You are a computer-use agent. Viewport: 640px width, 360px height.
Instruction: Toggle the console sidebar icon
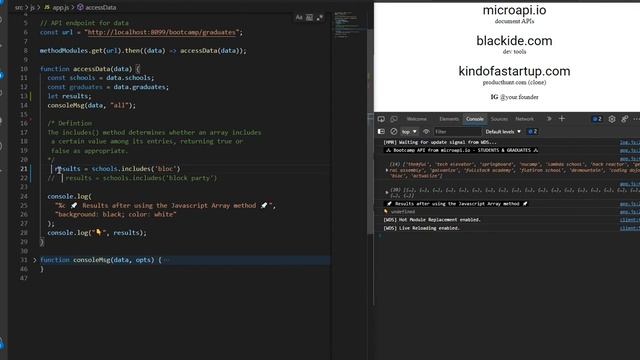381,131
